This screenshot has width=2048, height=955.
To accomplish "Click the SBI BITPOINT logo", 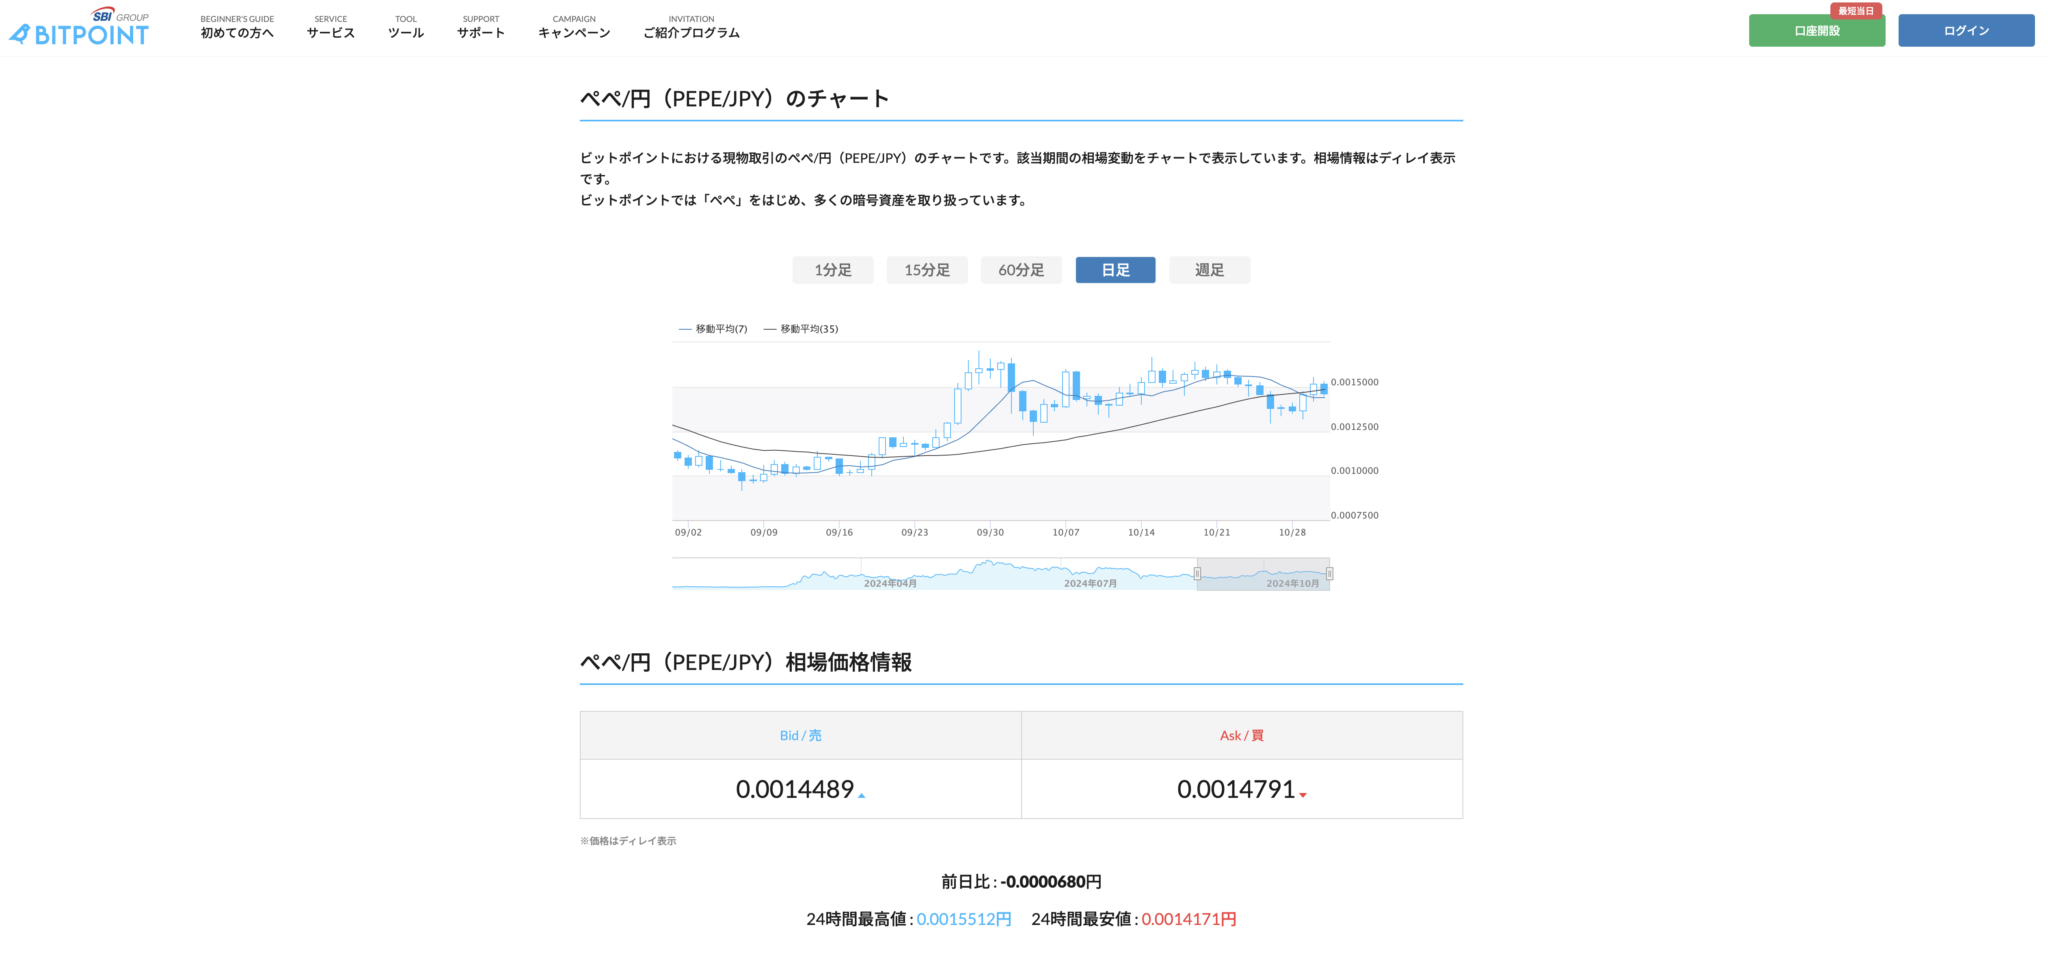I will coord(80,28).
